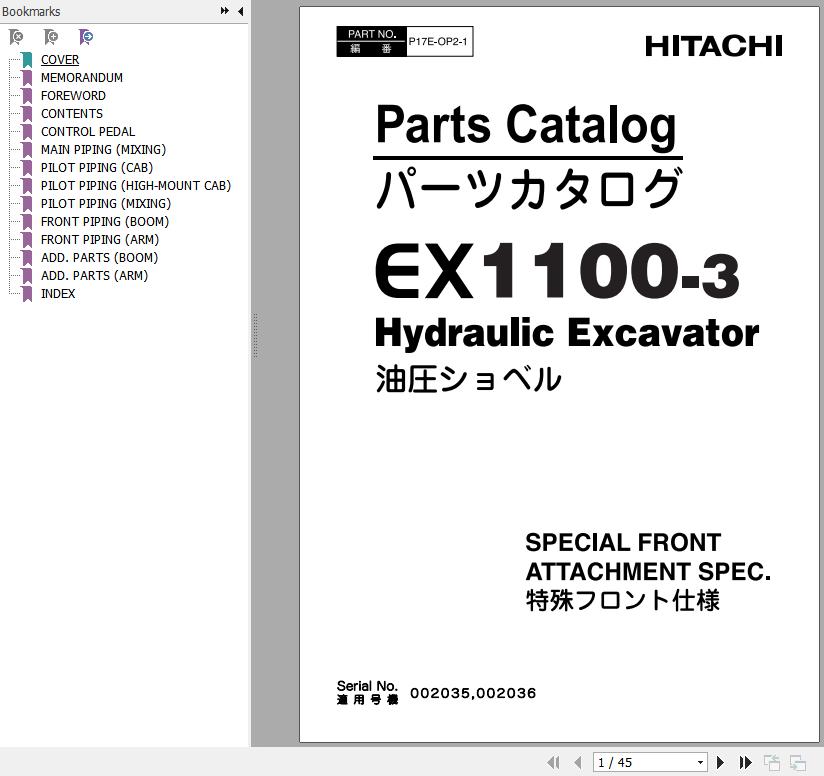
Task: Click the HITACHI logo text on the cover
Action: (x=714, y=46)
